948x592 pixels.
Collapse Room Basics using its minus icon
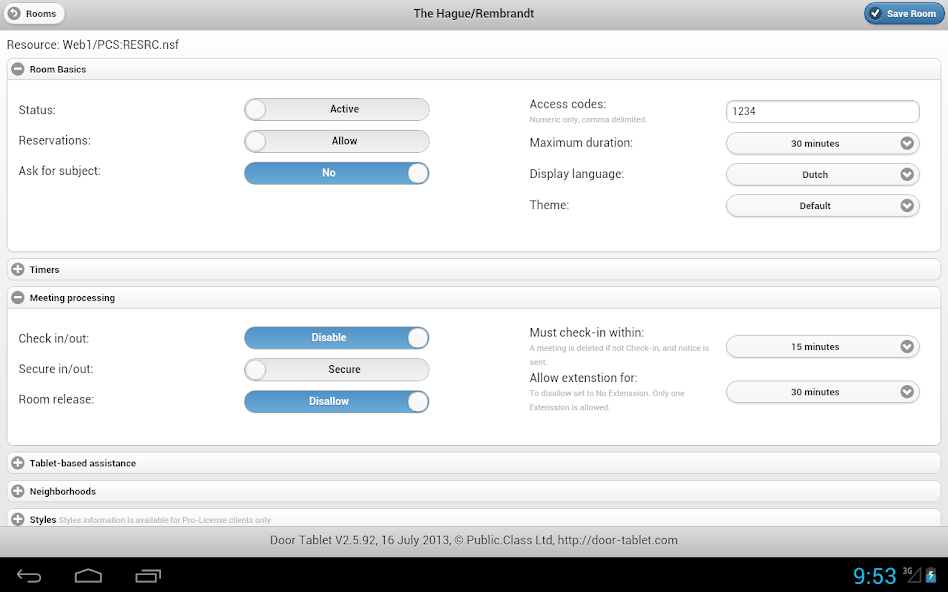[x=18, y=69]
